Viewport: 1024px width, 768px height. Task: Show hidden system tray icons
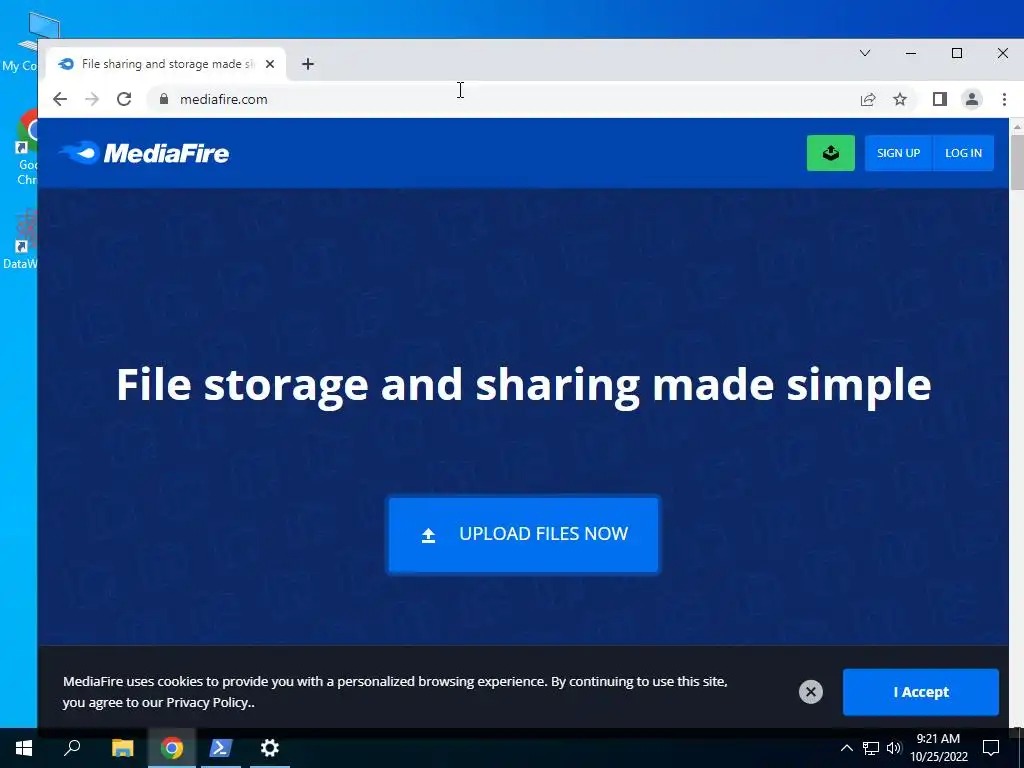click(846, 748)
